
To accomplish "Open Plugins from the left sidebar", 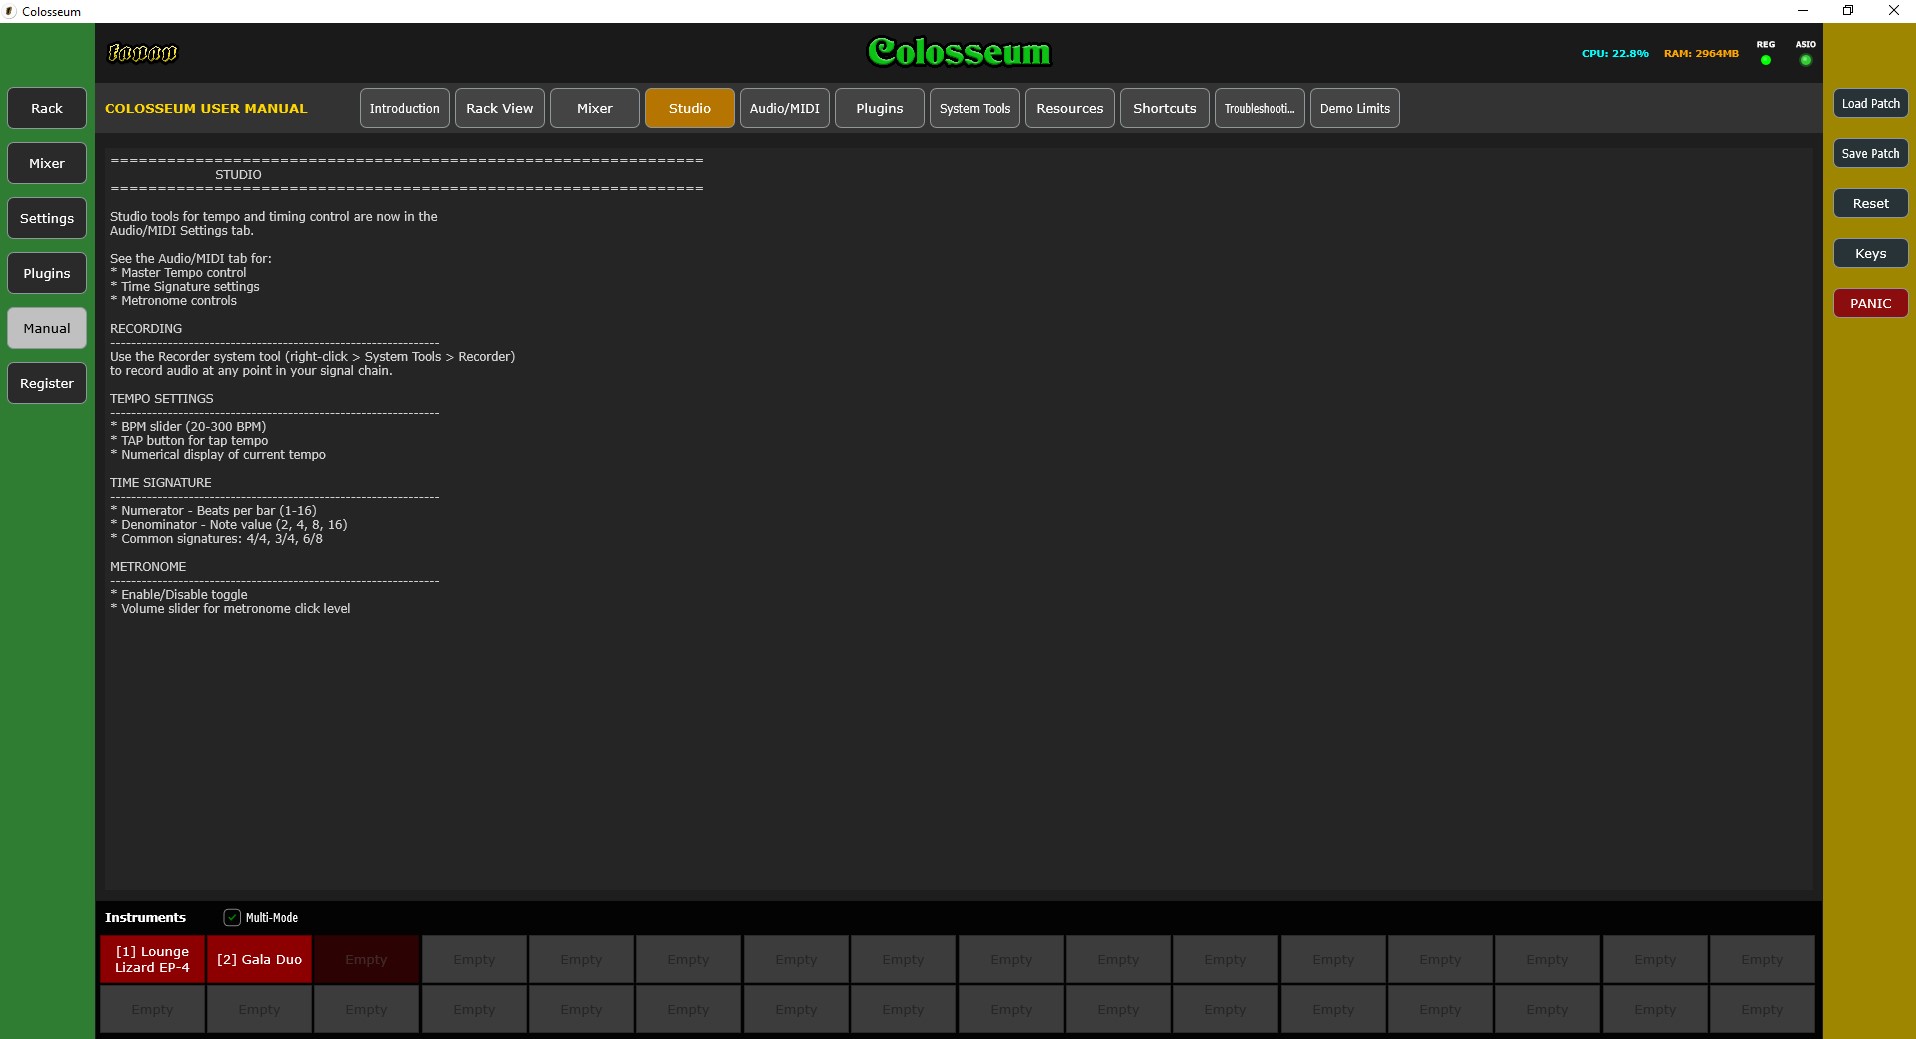I will tap(47, 273).
